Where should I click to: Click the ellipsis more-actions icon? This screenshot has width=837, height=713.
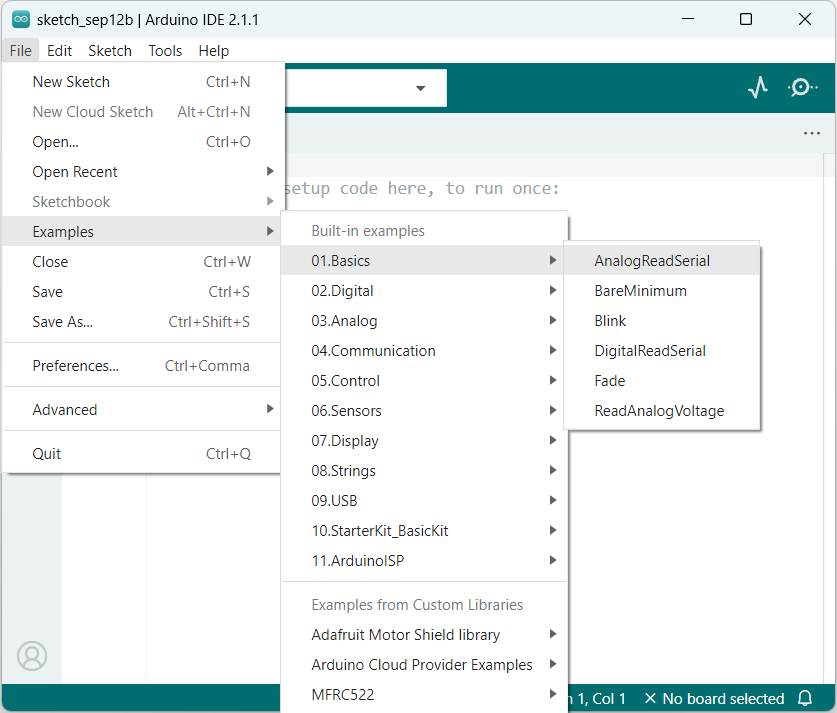click(811, 132)
